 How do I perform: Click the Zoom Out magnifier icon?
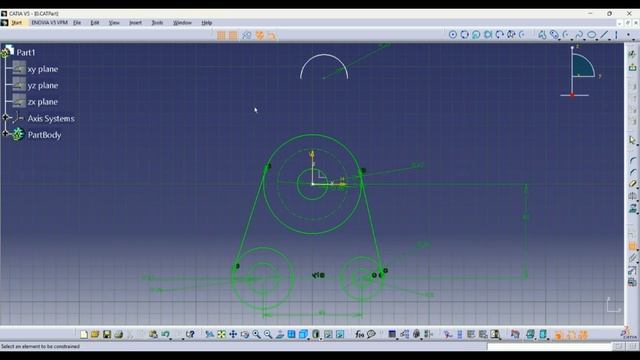(268, 335)
